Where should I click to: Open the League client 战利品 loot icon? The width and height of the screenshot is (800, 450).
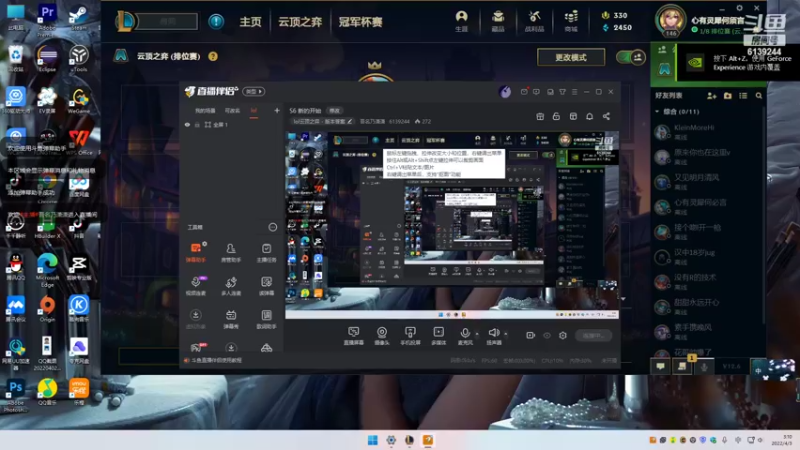(x=534, y=21)
